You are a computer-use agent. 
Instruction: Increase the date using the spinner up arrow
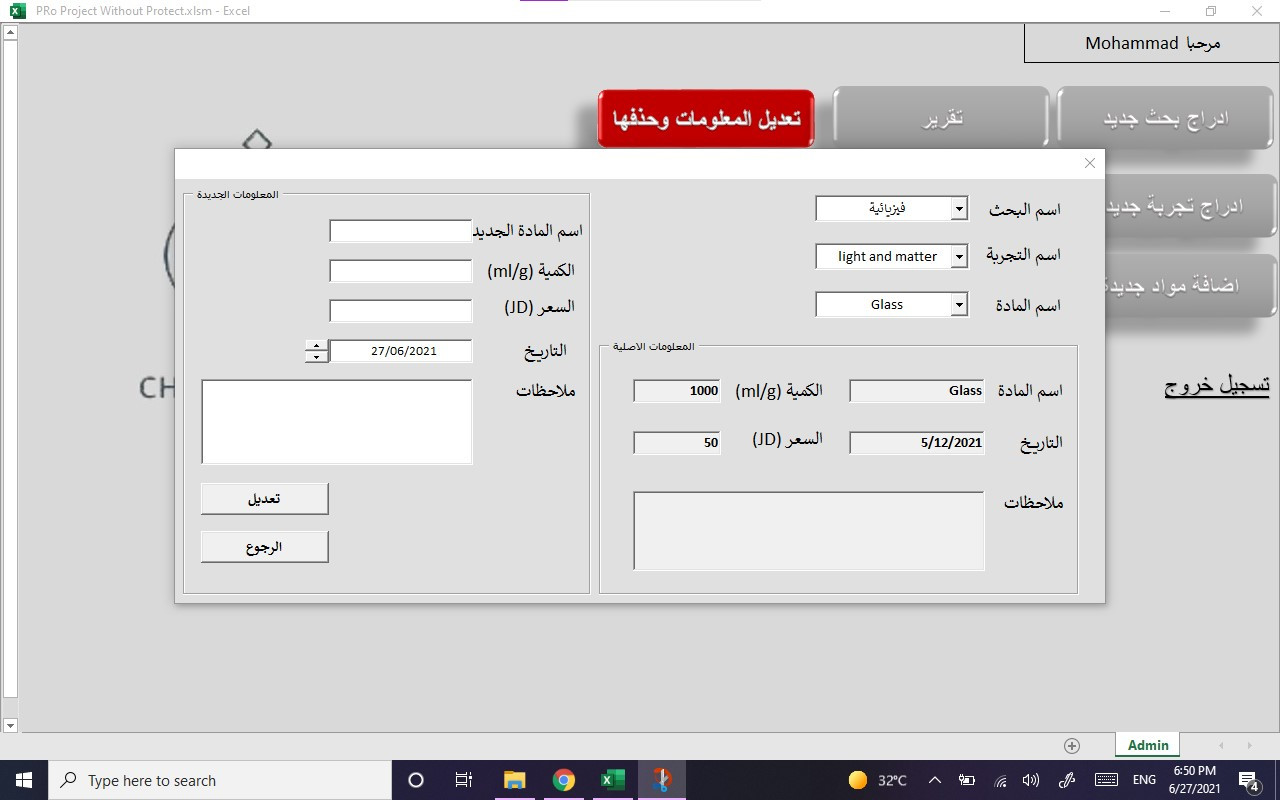[315, 345]
